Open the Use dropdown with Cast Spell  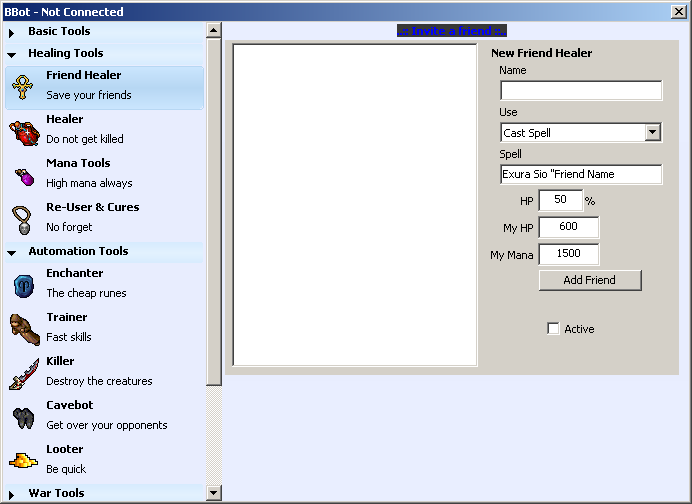coord(581,132)
